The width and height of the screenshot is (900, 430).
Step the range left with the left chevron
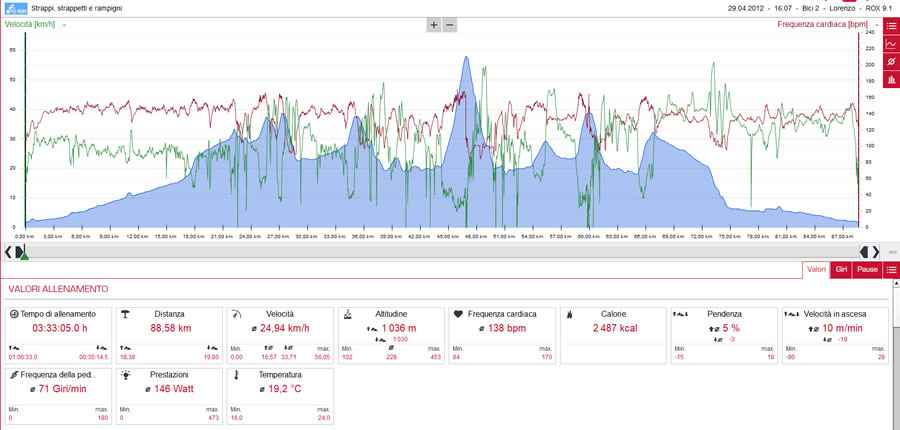[7, 251]
